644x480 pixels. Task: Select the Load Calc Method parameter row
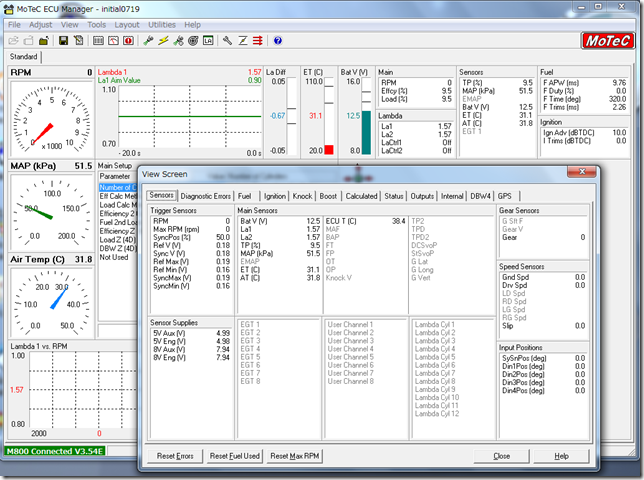118,205
